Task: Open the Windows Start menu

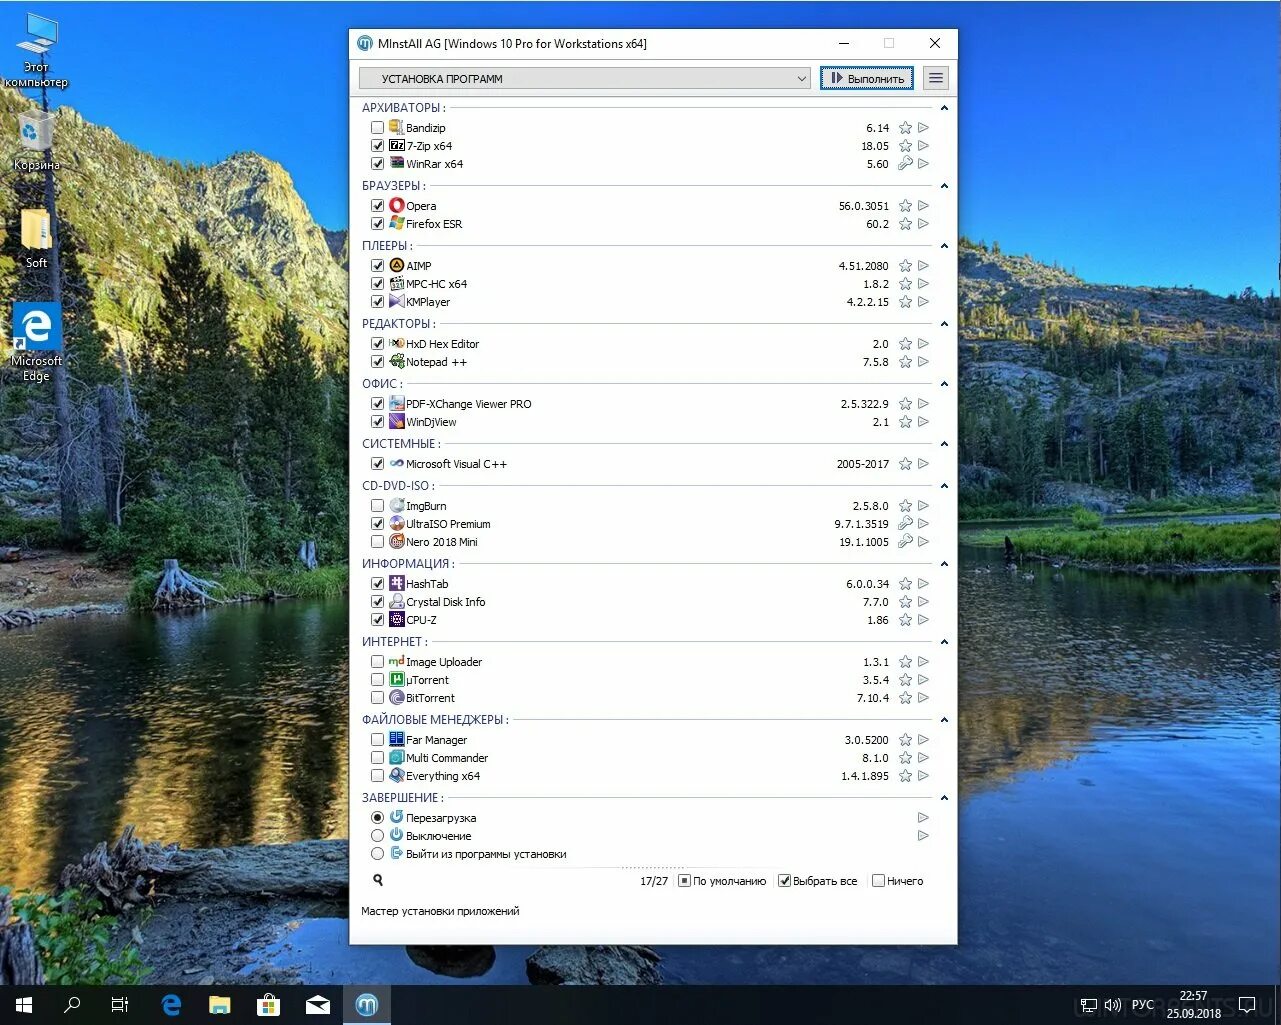Action: (24, 1005)
